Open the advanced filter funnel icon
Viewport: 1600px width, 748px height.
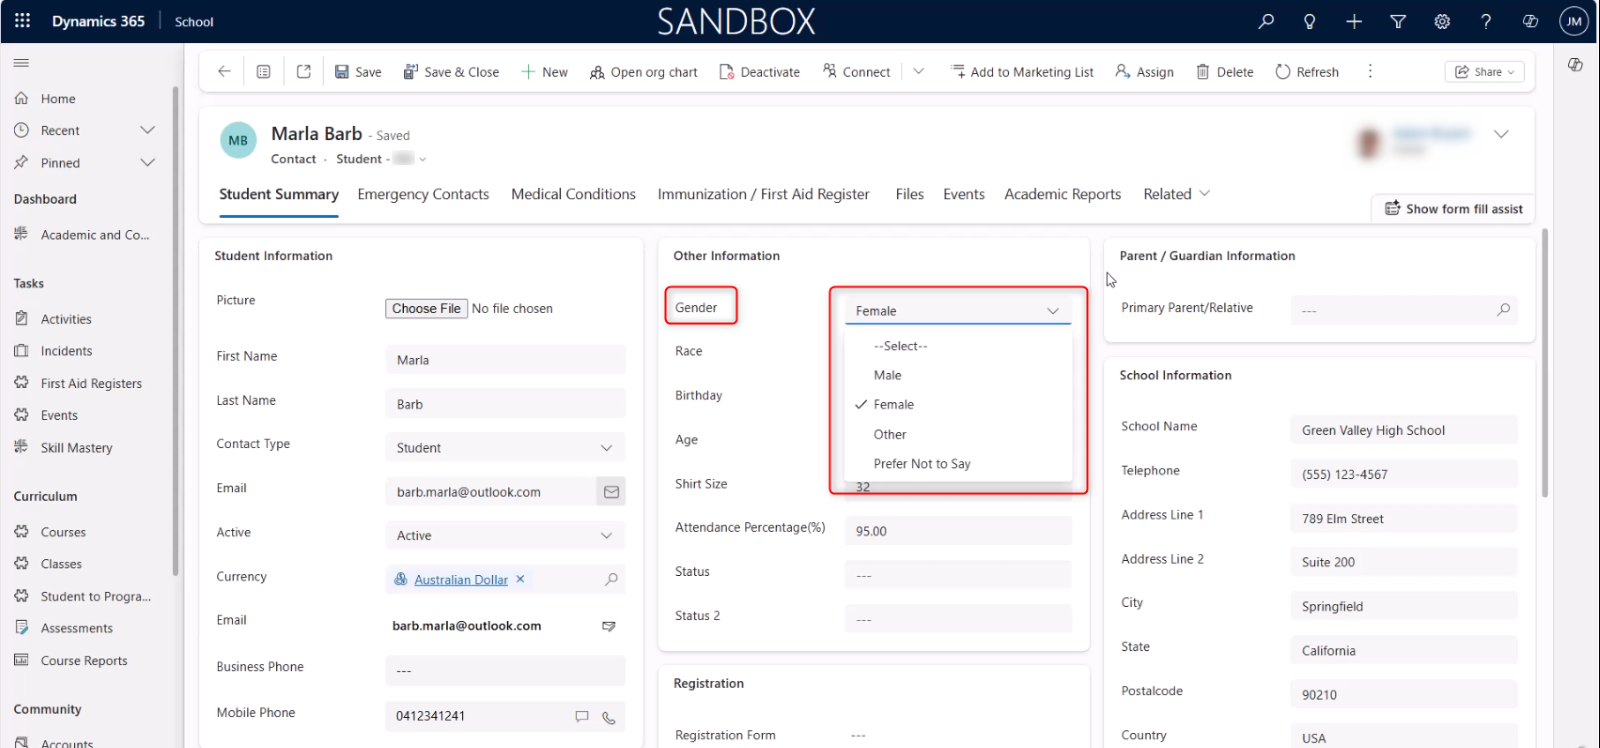(x=1398, y=21)
